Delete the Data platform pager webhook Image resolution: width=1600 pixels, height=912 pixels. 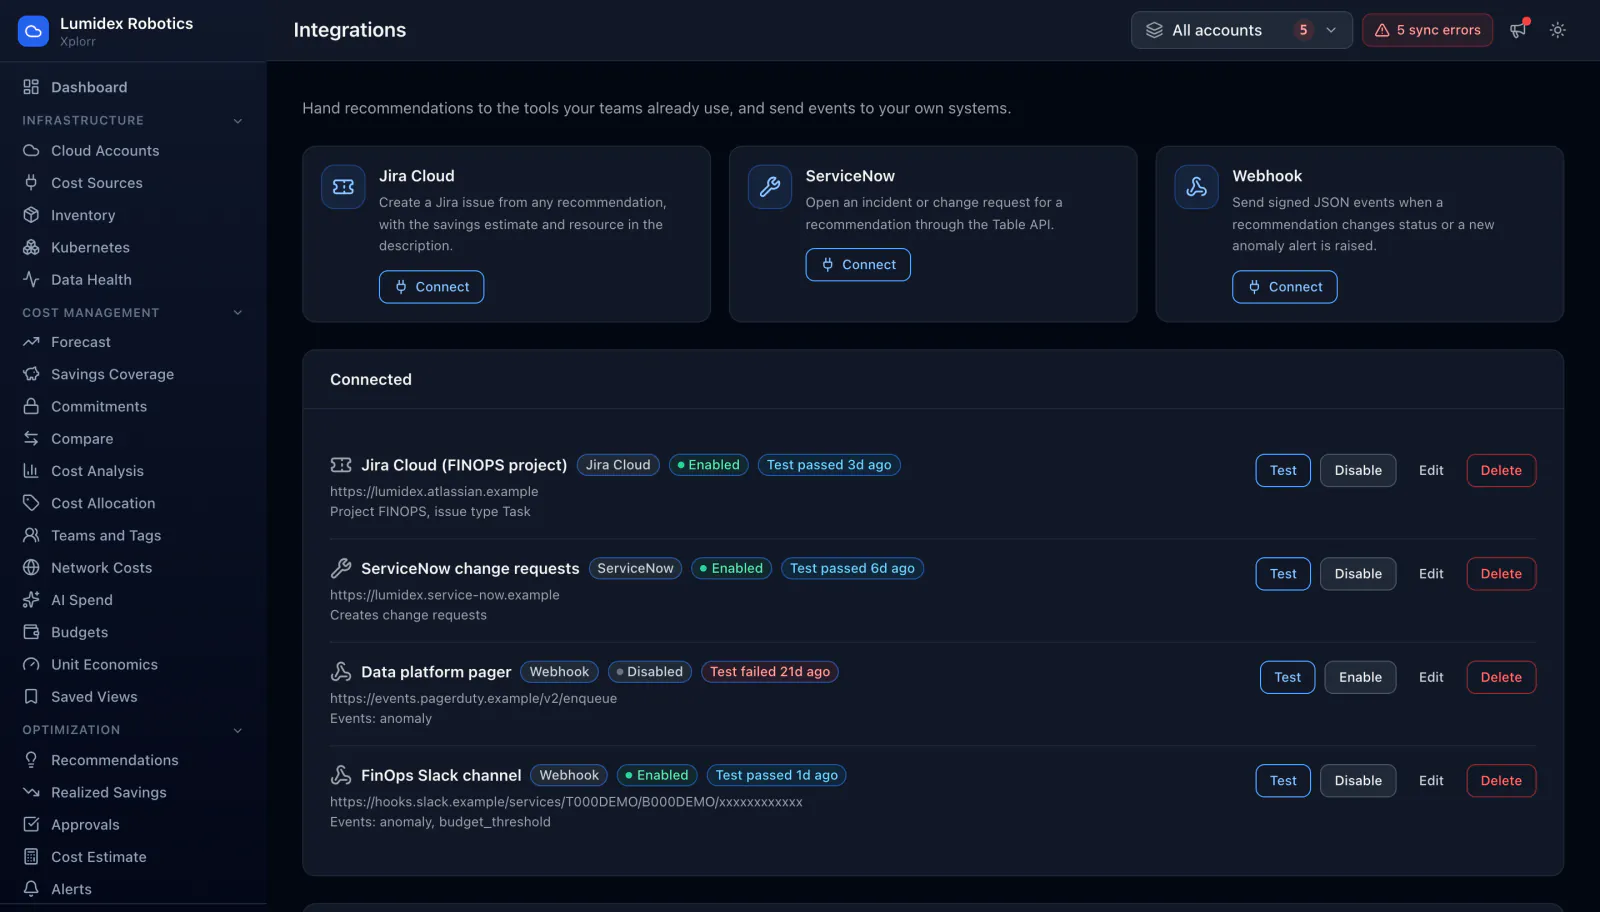(1501, 677)
